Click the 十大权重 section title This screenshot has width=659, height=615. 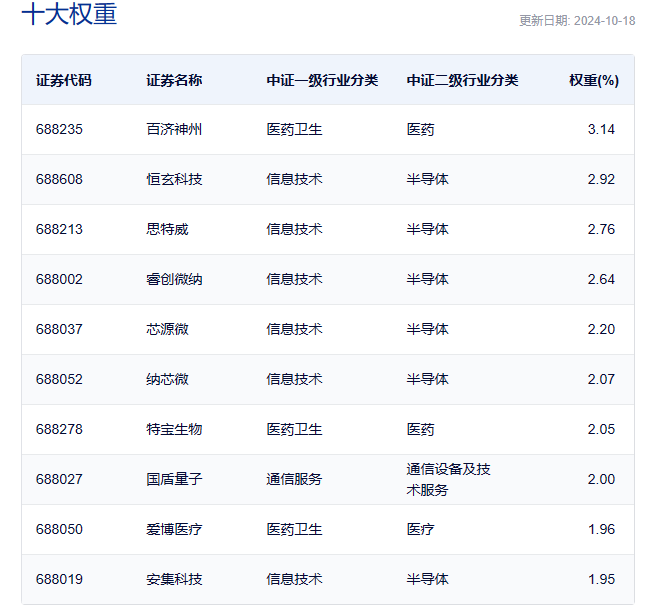(x=69, y=14)
